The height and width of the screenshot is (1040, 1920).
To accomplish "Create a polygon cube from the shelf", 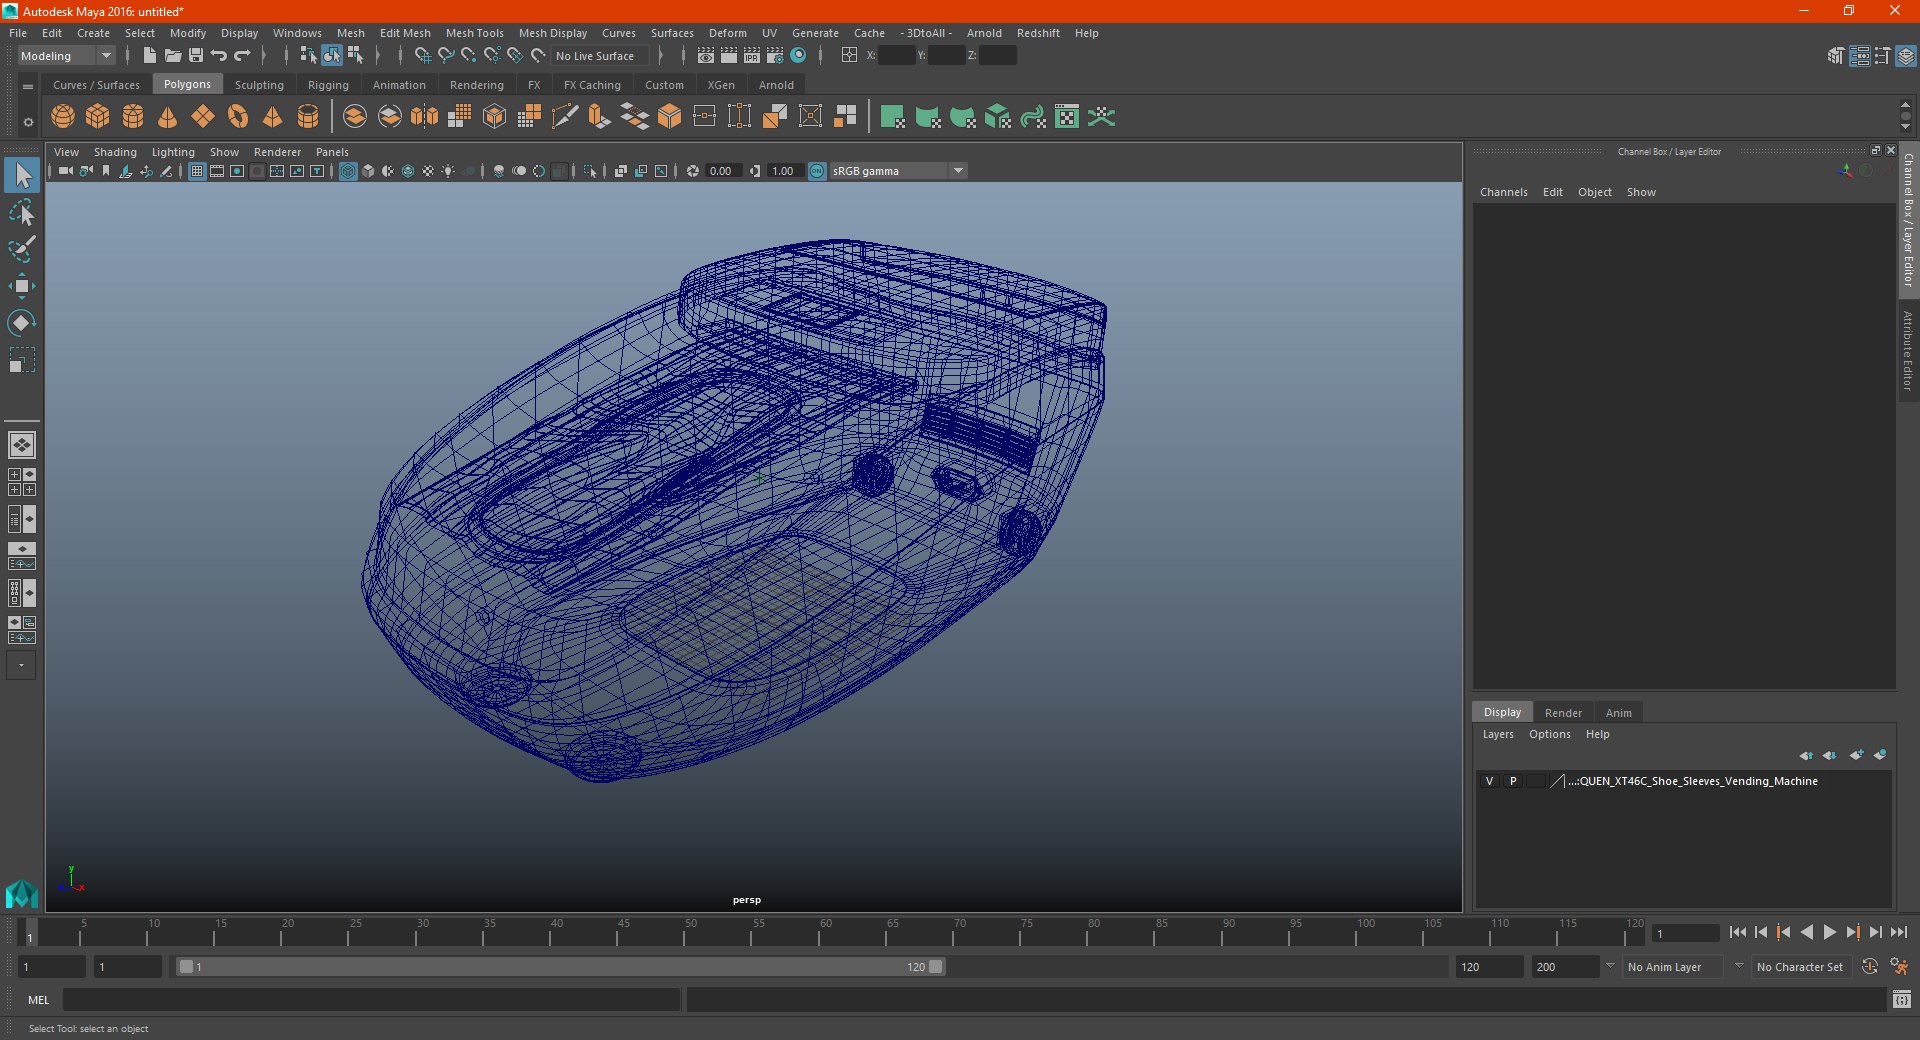I will coord(98,117).
